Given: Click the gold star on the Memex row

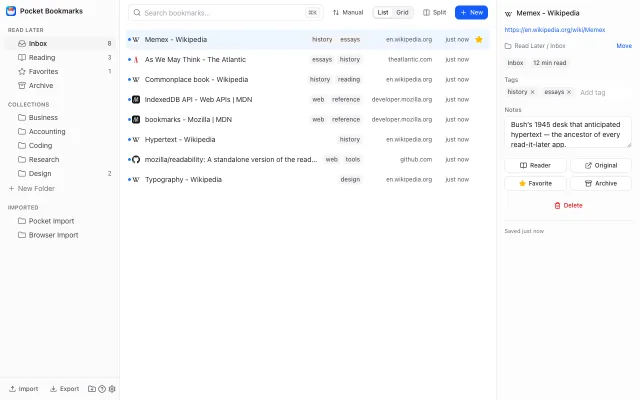Looking at the screenshot, I should click(x=479, y=40).
